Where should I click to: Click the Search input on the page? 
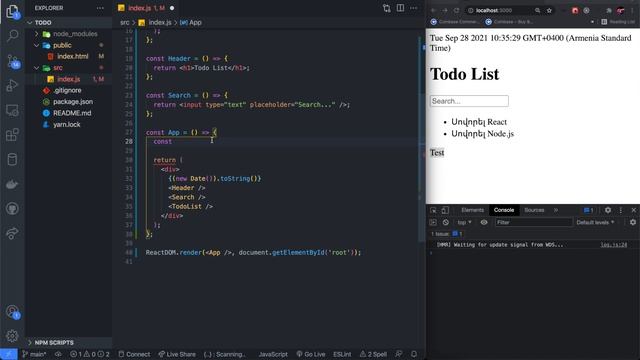[469, 101]
